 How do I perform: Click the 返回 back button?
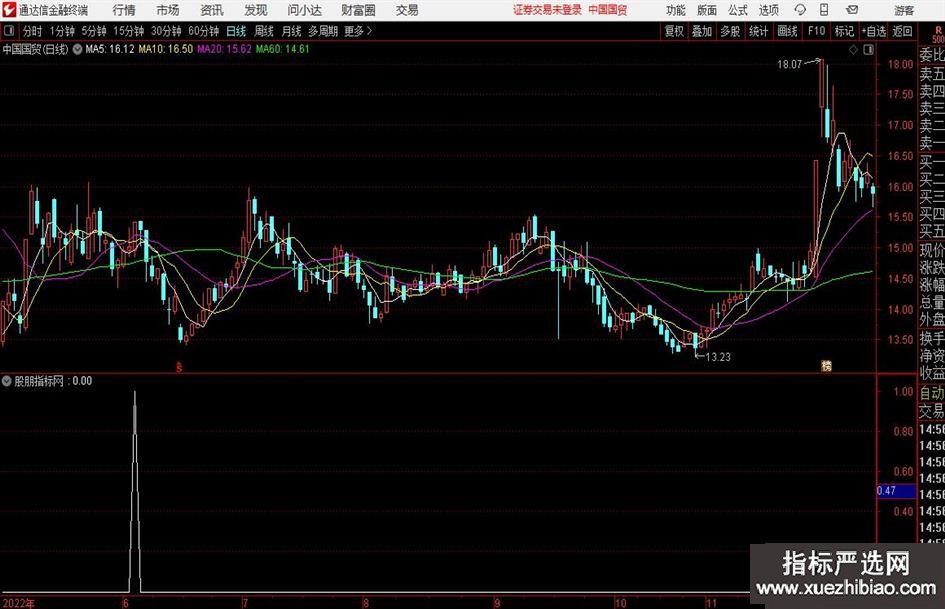tap(902, 31)
